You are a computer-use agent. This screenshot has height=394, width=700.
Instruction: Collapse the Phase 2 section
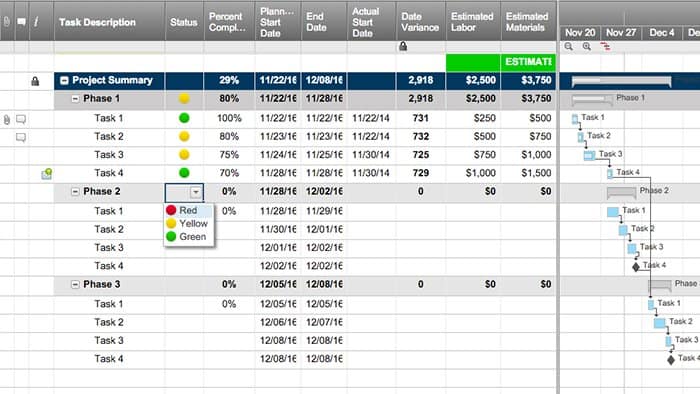coord(75,191)
